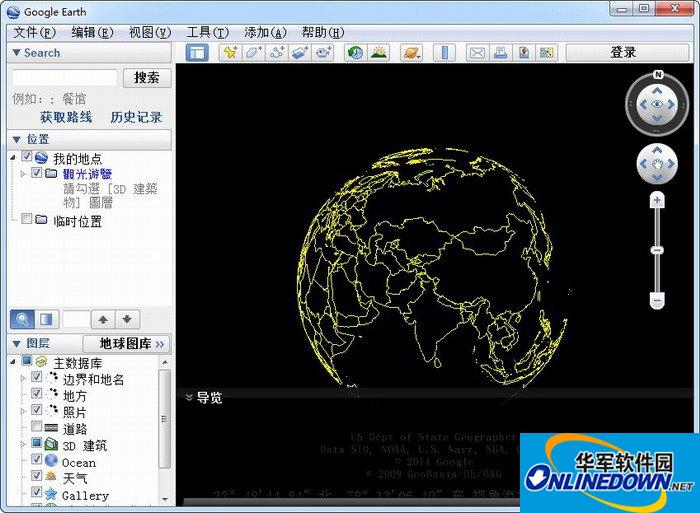Open the 文件(F) menu
700x513 pixels.
pos(34,32)
